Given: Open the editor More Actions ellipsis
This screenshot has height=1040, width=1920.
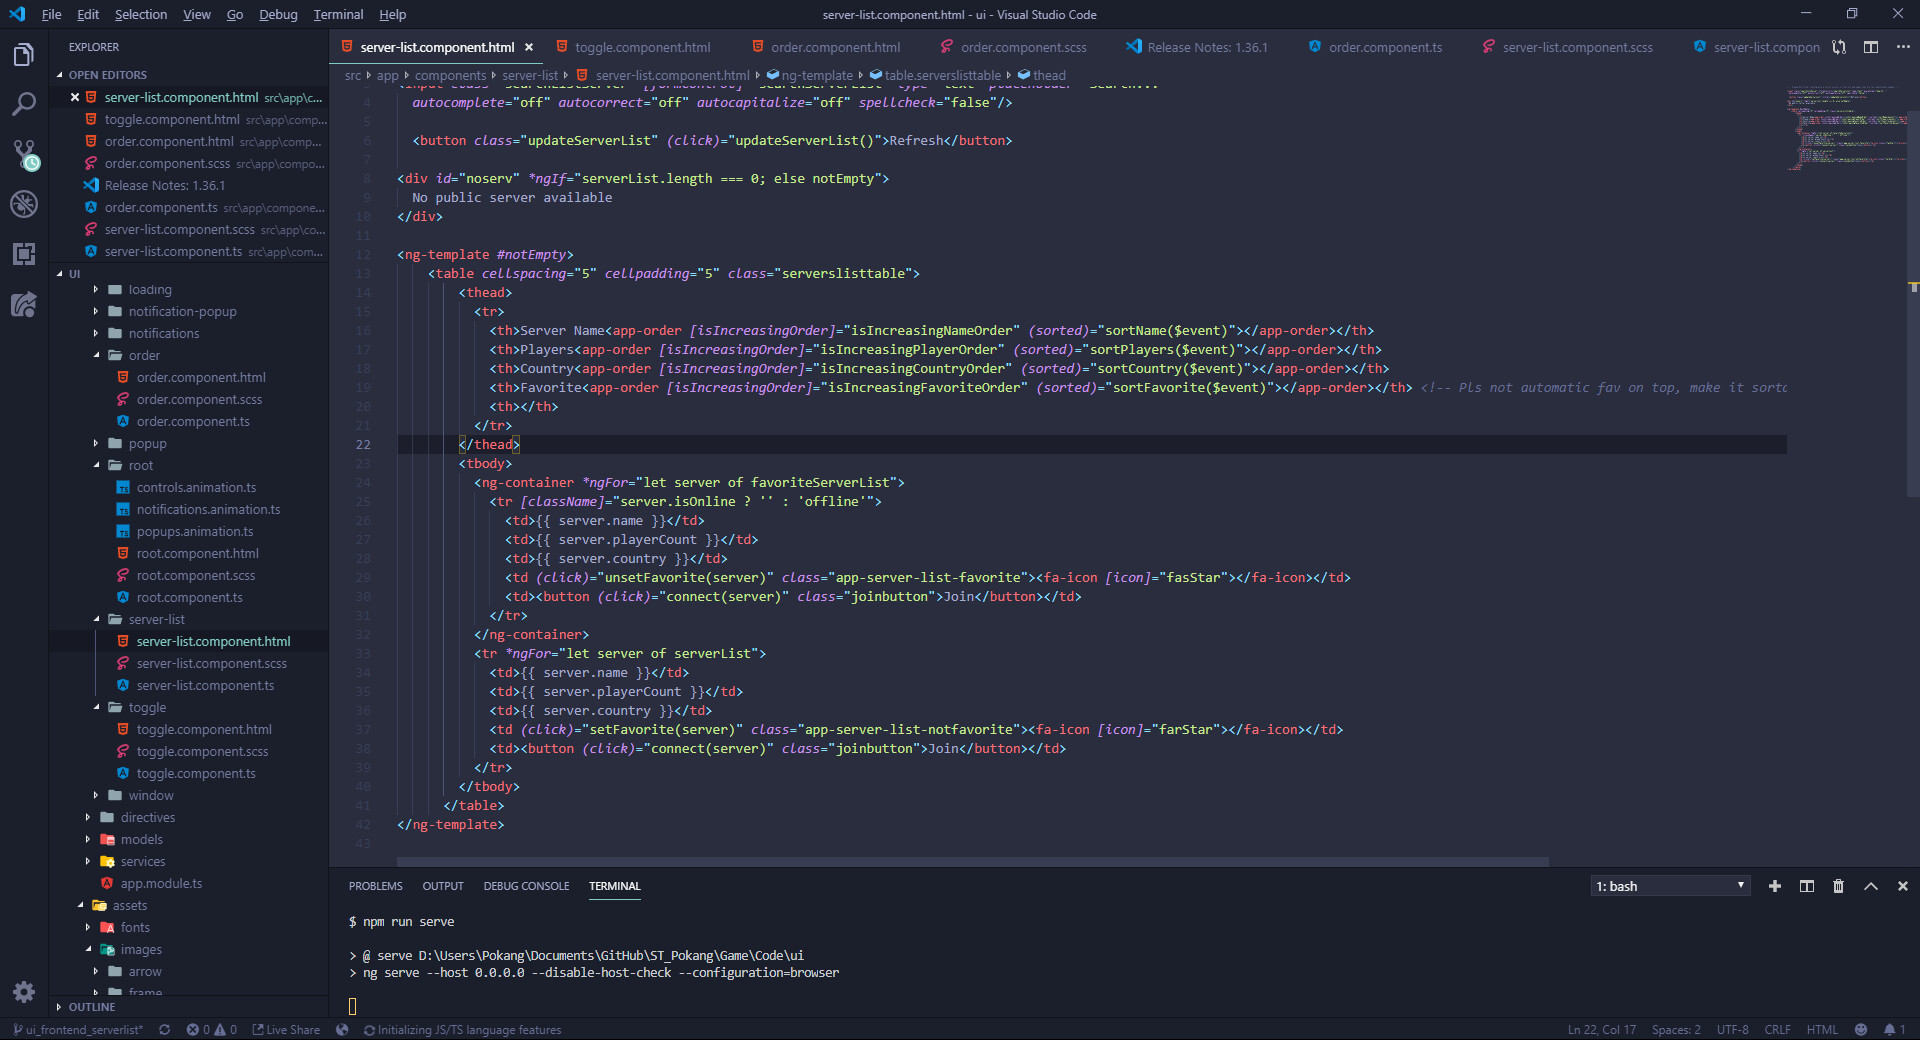Looking at the screenshot, I should 1903,47.
